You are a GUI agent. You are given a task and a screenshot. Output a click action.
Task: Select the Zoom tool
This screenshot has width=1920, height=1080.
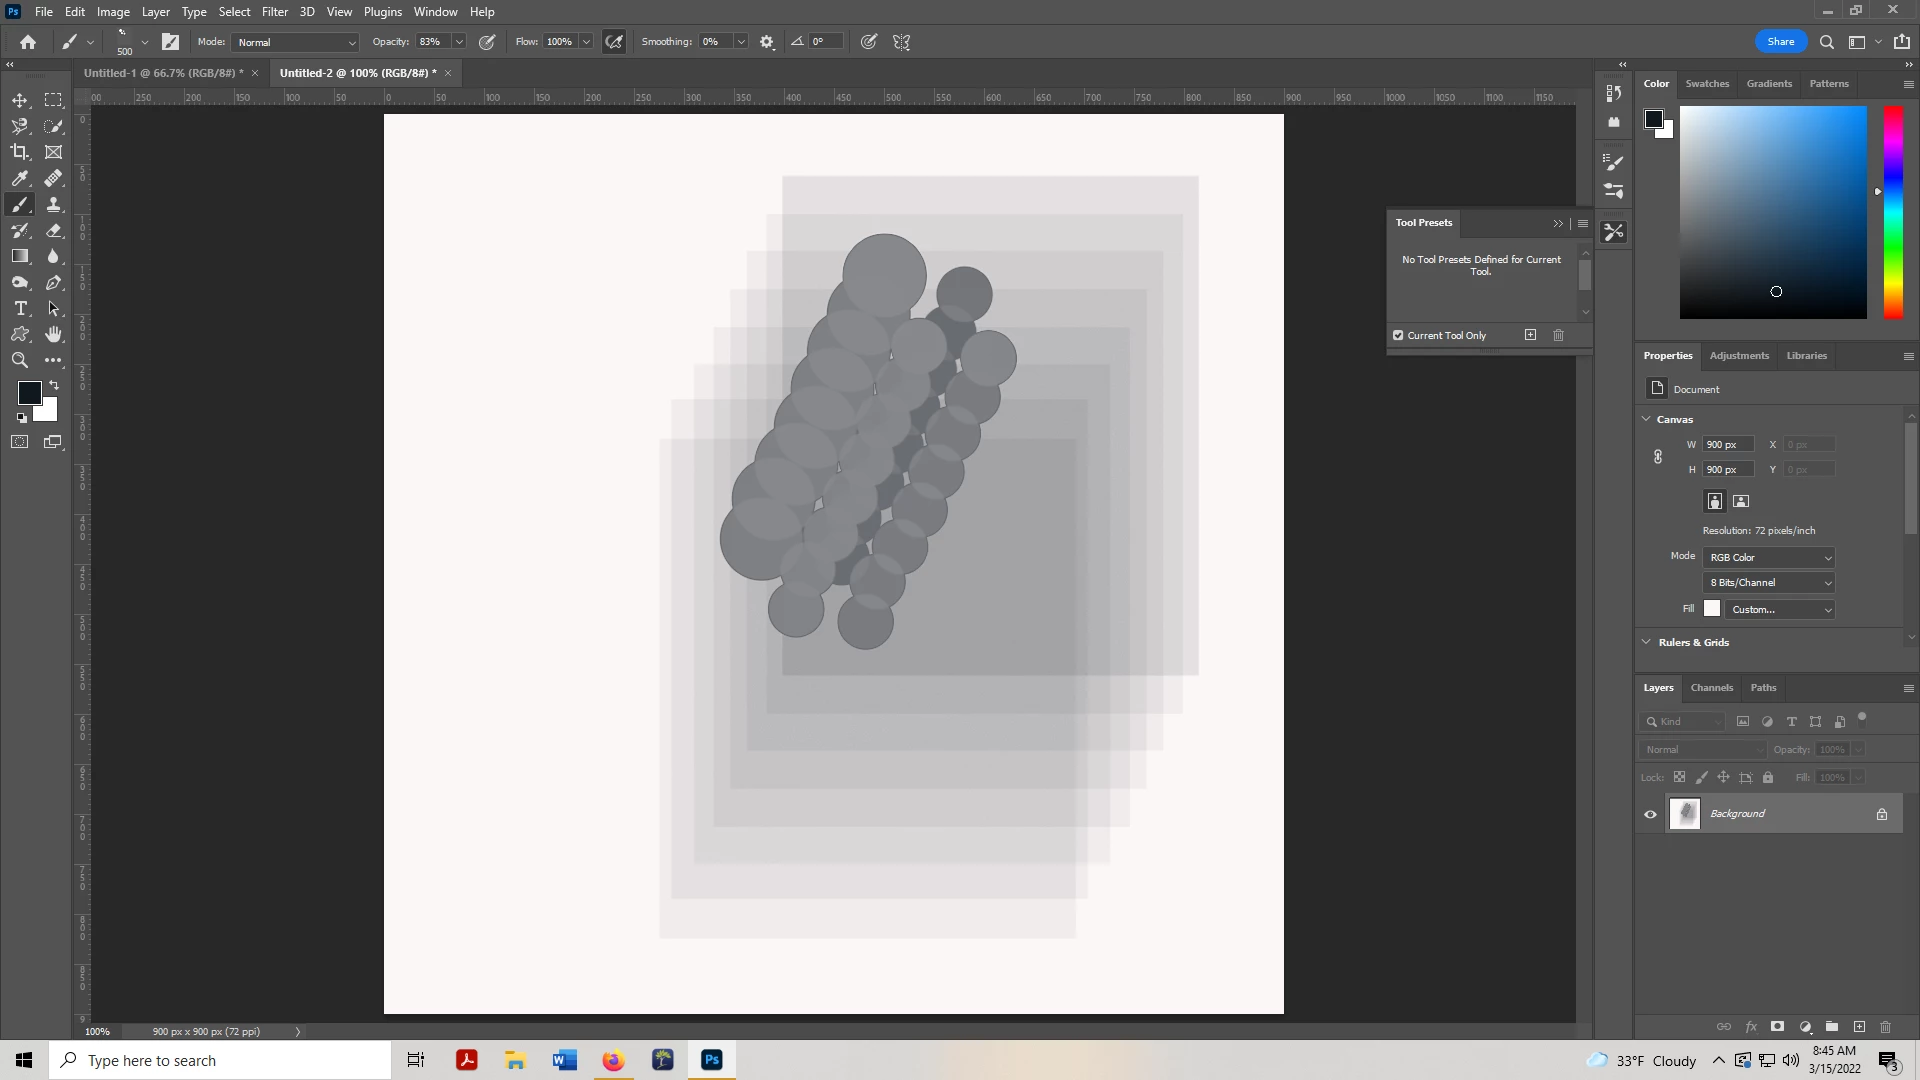20,360
